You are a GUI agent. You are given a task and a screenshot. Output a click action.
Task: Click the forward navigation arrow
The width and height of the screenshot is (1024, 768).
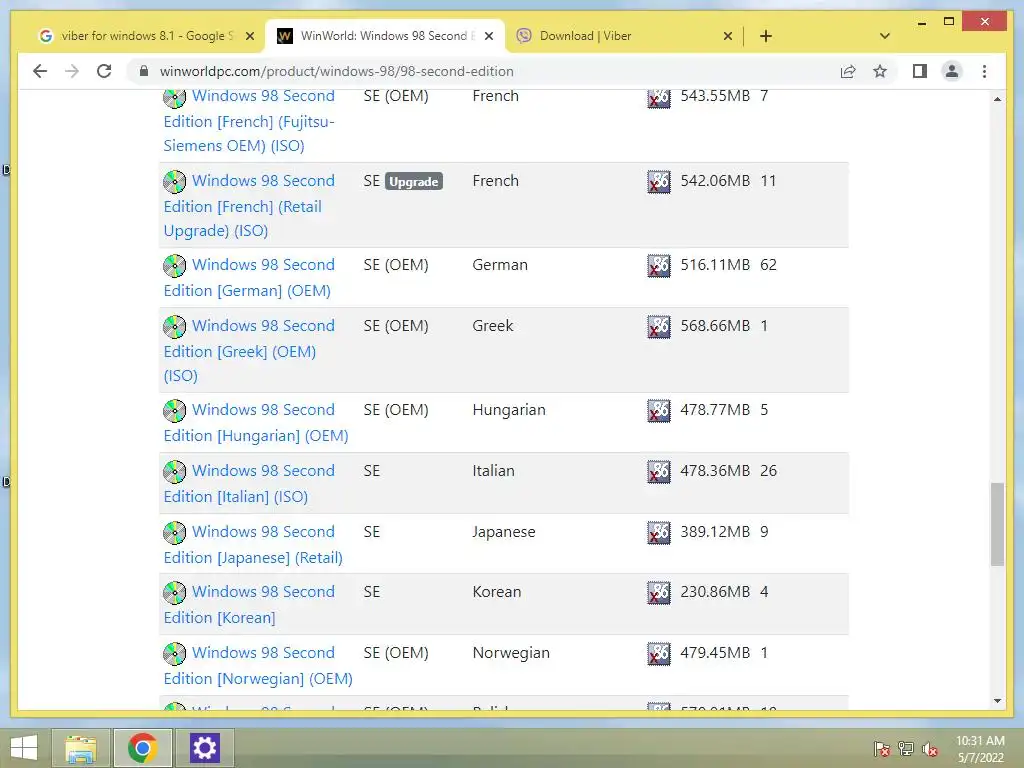(72, 71)
